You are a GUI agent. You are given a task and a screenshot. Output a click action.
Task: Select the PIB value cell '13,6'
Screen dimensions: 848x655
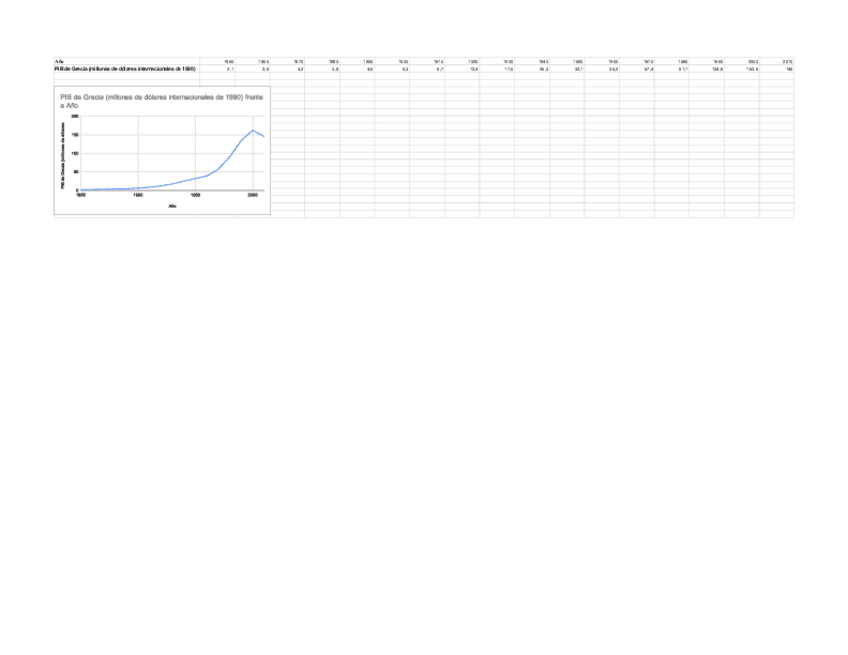pyautogui.click(x=462, y=69)
